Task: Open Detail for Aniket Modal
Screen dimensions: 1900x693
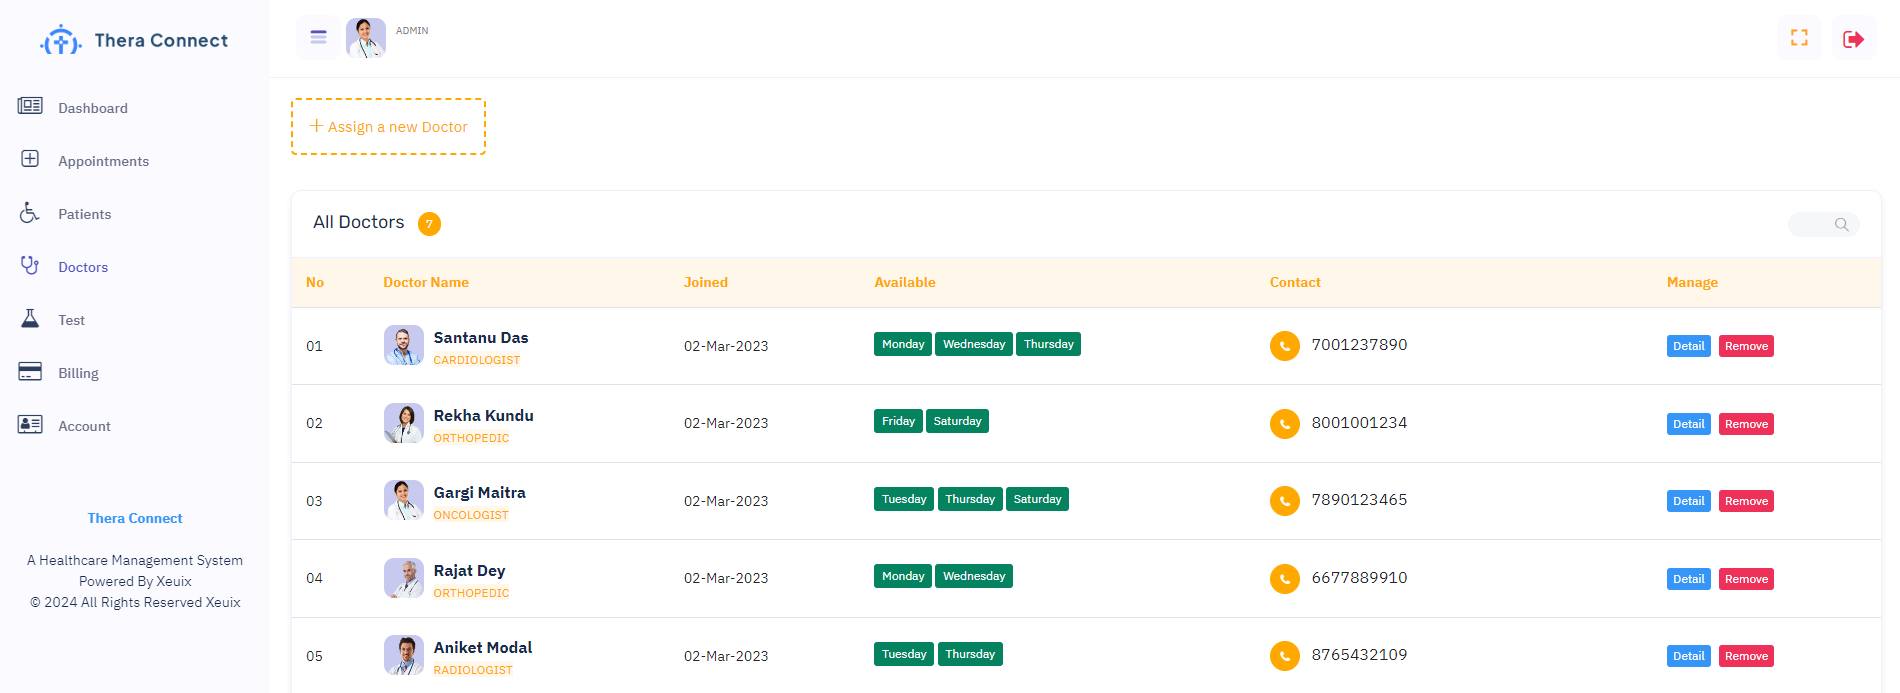Action: pos(1688,656)
